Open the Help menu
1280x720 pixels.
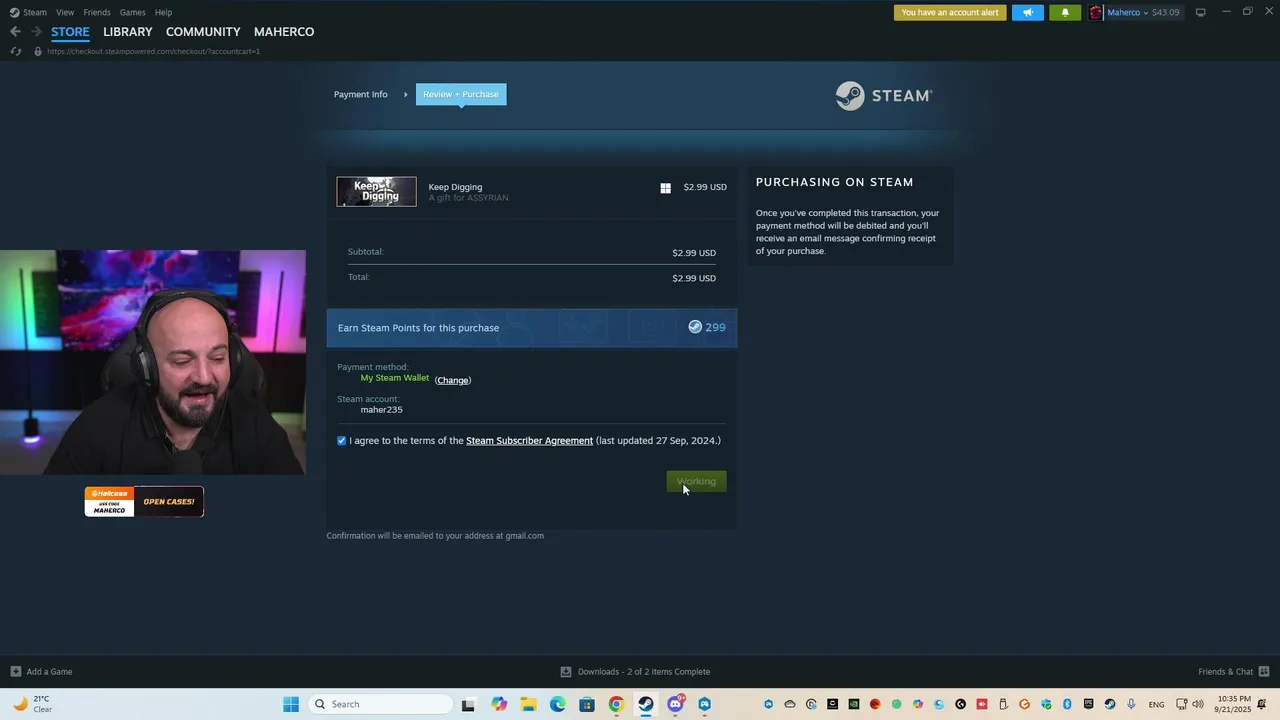click(163, 12)
